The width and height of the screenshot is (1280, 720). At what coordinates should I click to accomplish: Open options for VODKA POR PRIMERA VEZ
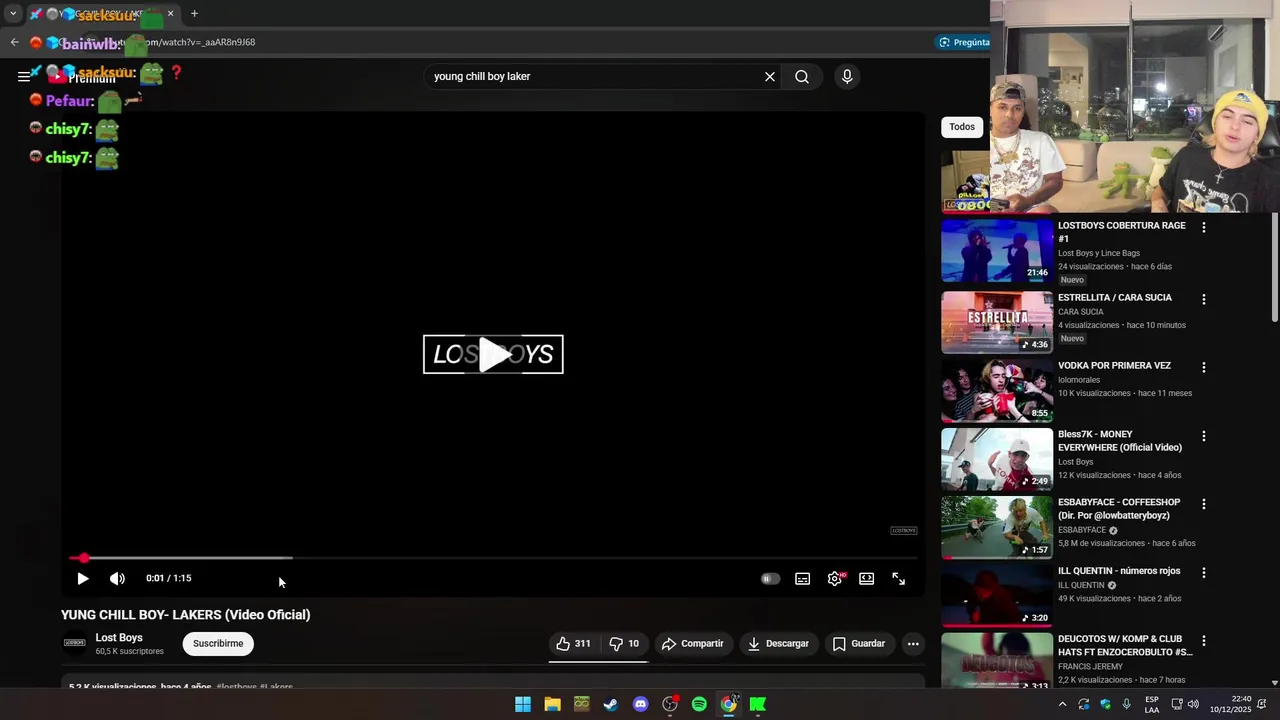pos(1204,367)
